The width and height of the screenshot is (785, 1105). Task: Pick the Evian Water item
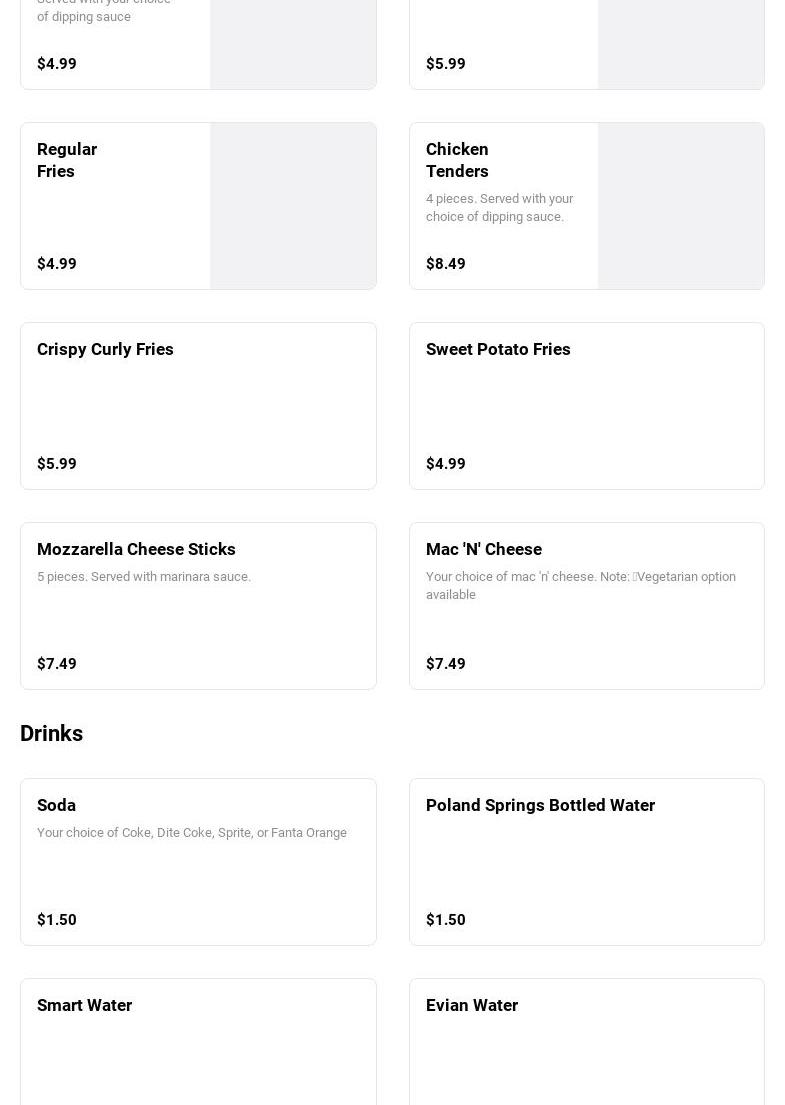click(472, 1005)
